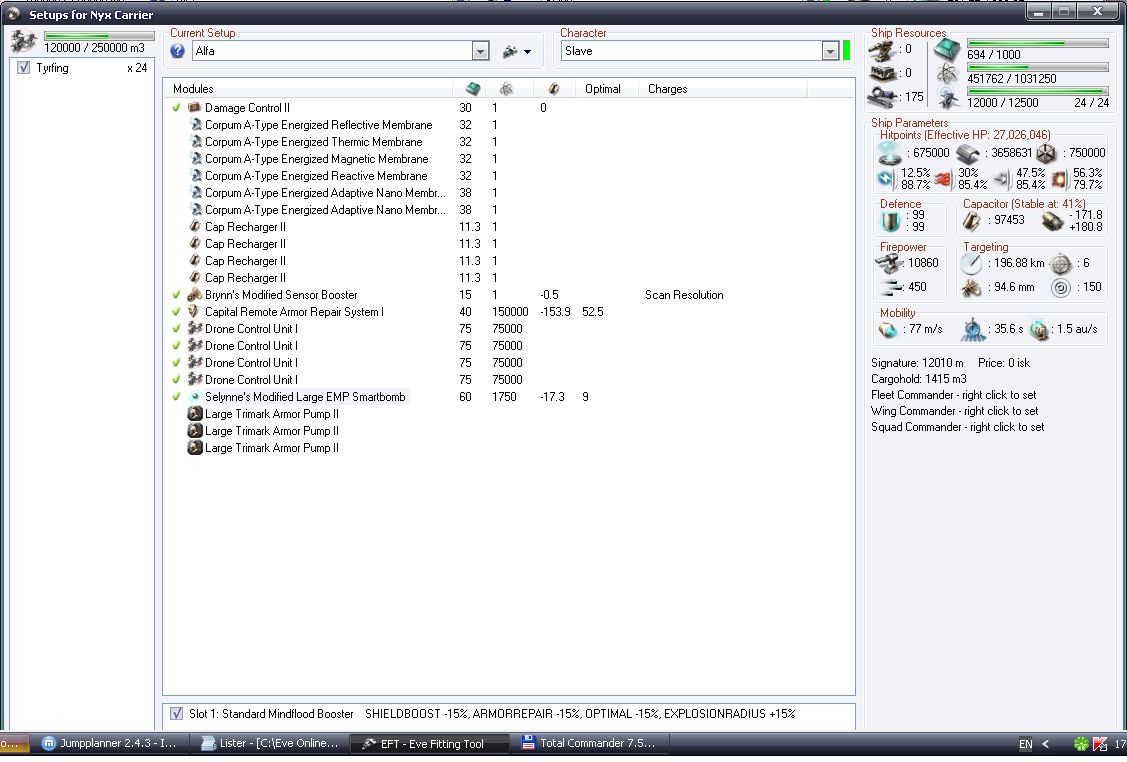Switch to Lister window in taskbar
1127x762 pixels.
[269, 743]
